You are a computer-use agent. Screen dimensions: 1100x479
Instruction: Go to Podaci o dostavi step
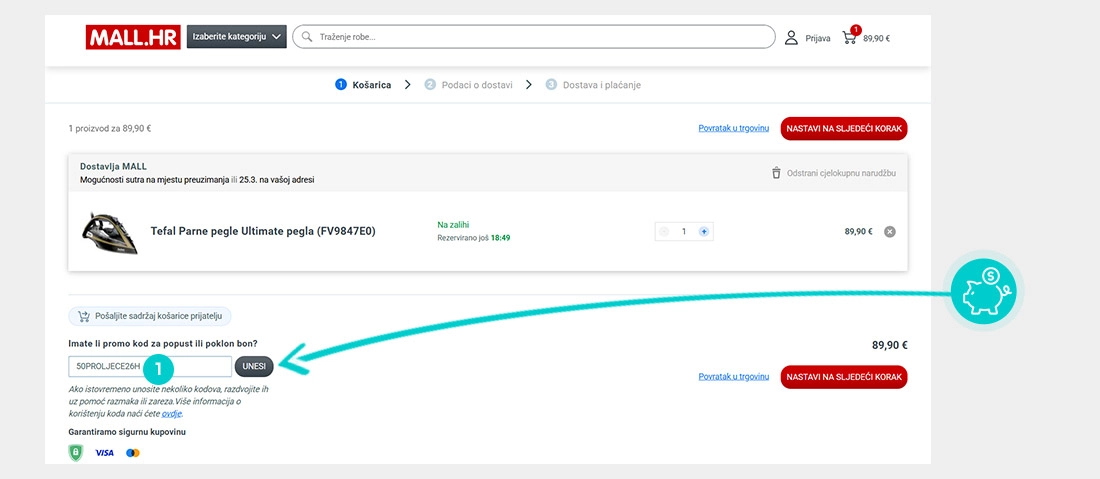[x=468, y=85]
